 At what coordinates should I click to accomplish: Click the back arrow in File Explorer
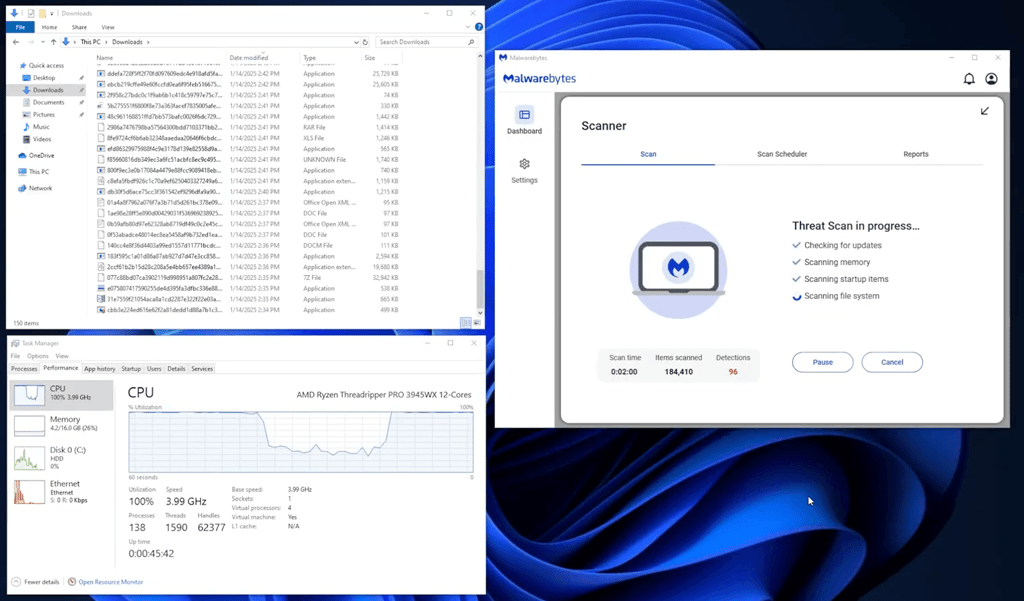click(x=16, y=42)
